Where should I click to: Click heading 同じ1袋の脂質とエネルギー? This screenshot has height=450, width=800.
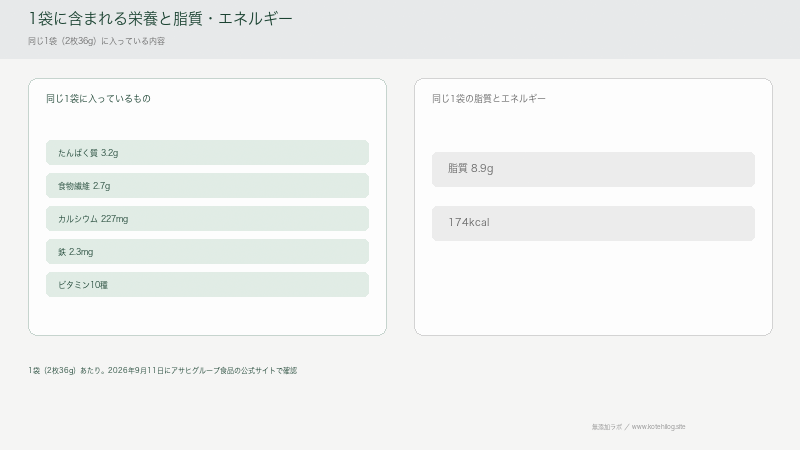click(x=489, y=98)
